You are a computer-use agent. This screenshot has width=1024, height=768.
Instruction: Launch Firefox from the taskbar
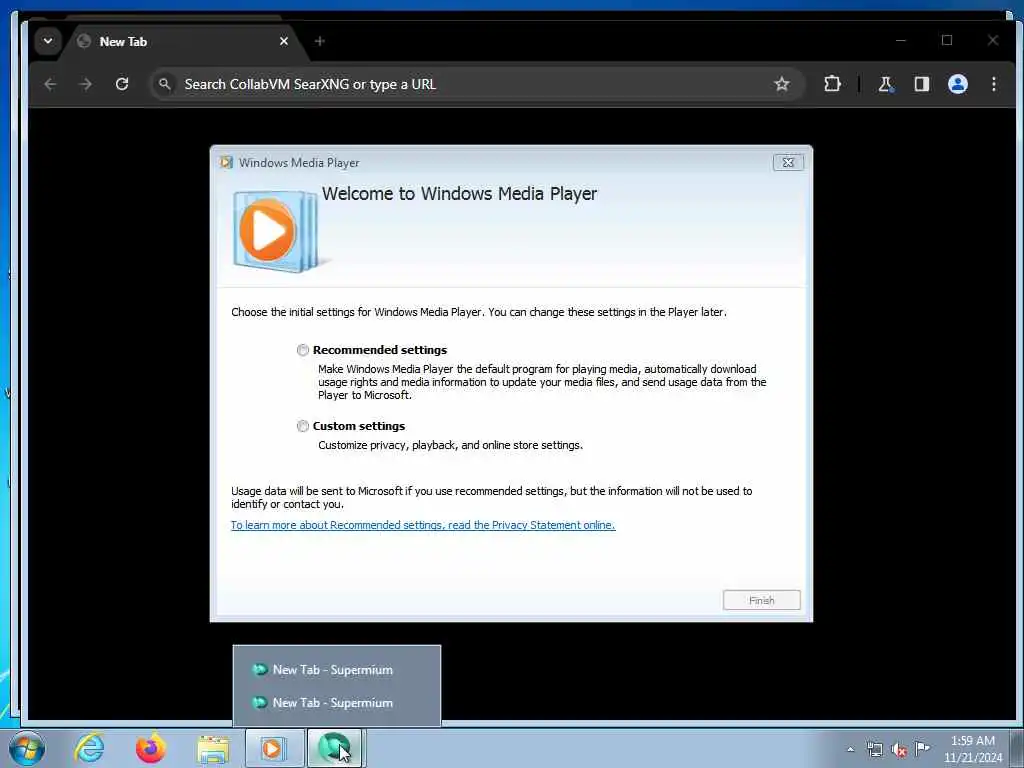(150, 748)
